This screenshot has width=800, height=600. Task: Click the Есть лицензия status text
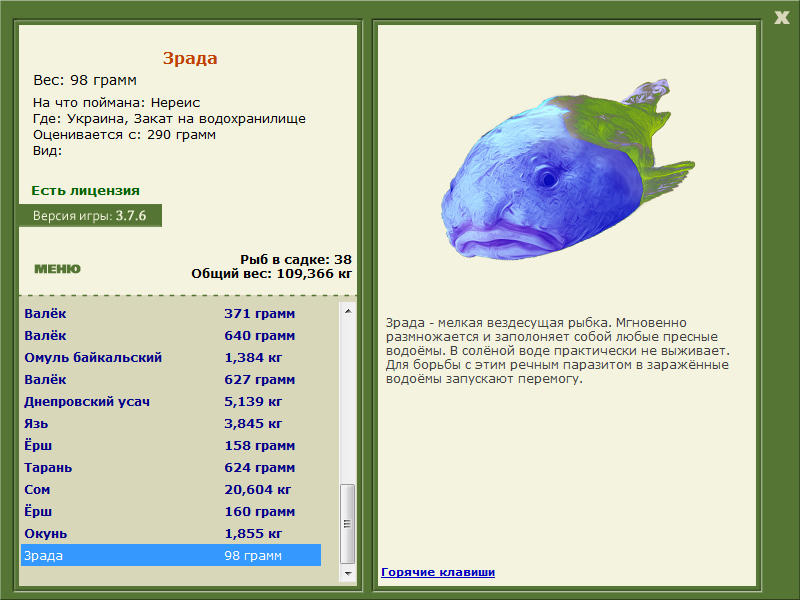(x=85, y=190)
